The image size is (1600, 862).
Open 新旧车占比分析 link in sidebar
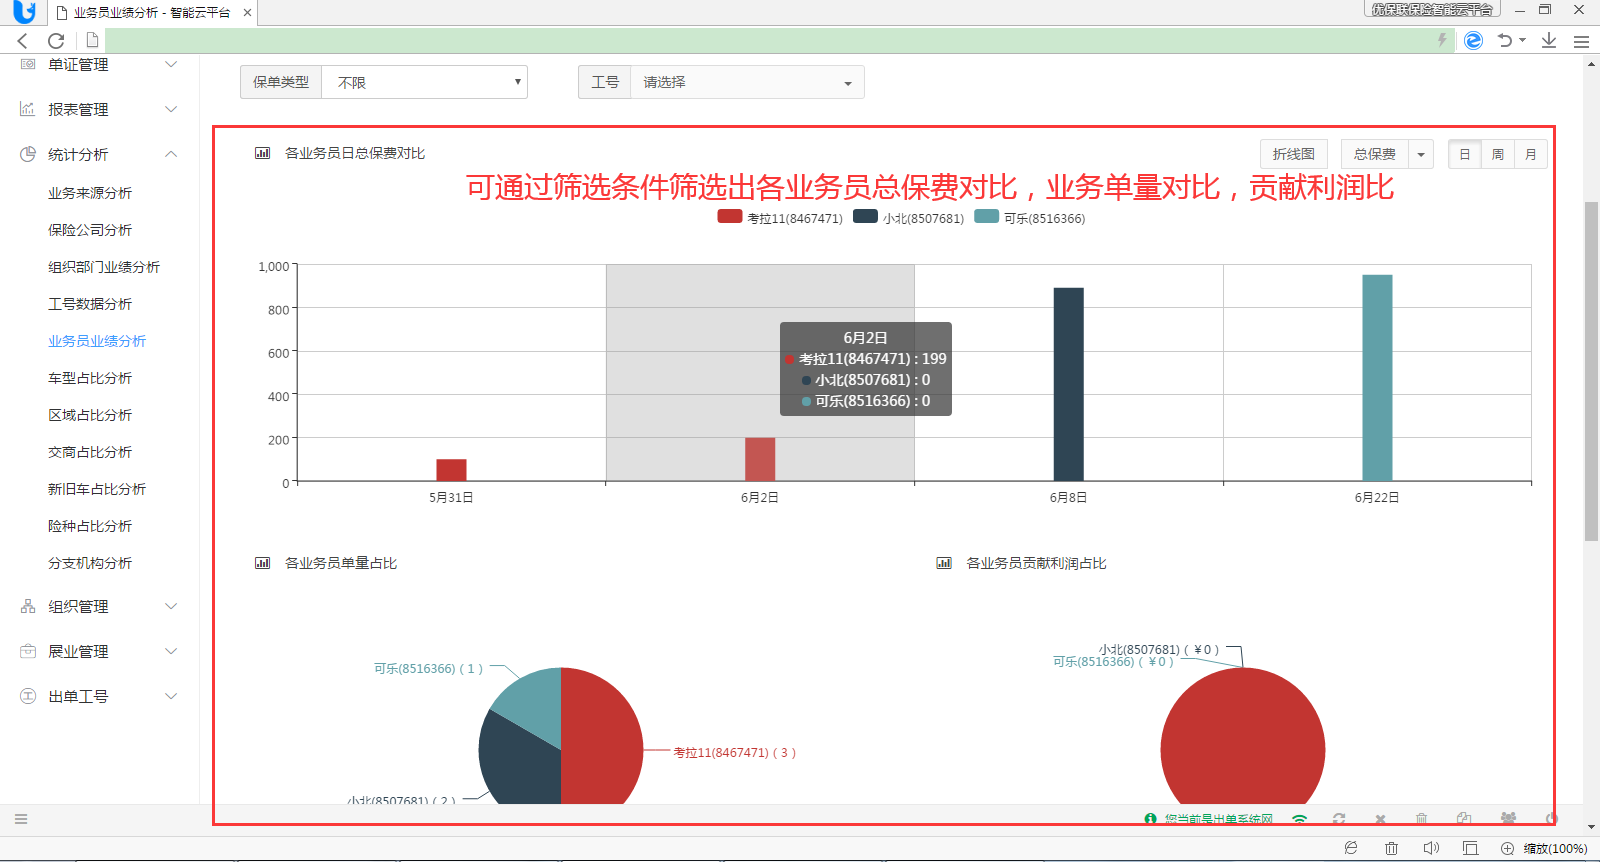click(97, 489)
